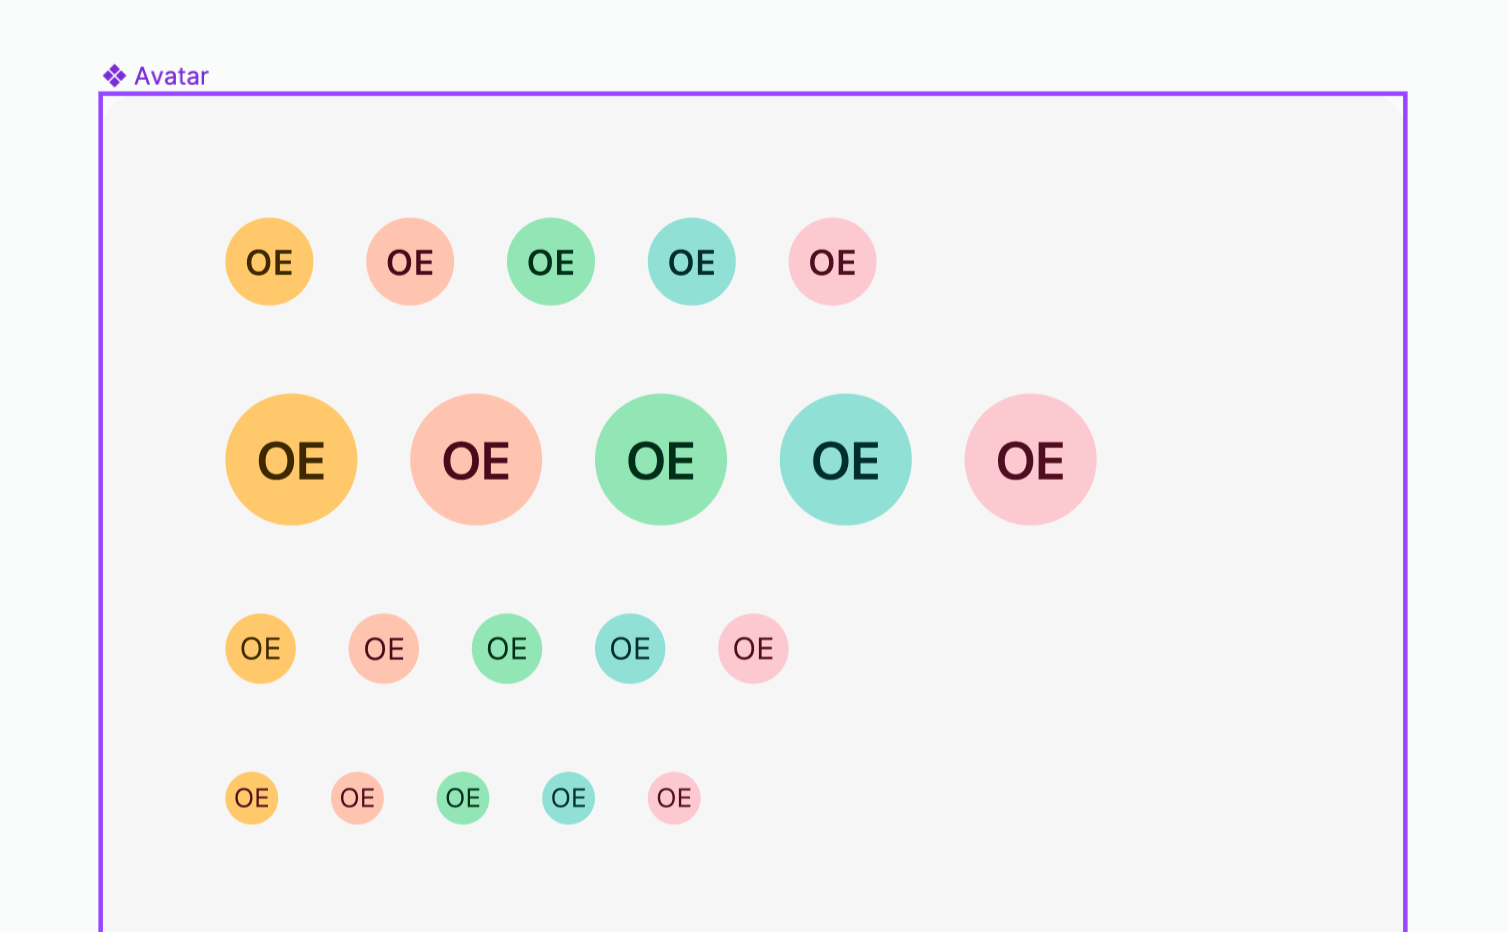The width and height of the screenshot is (1508, 932).
Task: Click the largest orange OE avatar
Action: pos(292,460)
